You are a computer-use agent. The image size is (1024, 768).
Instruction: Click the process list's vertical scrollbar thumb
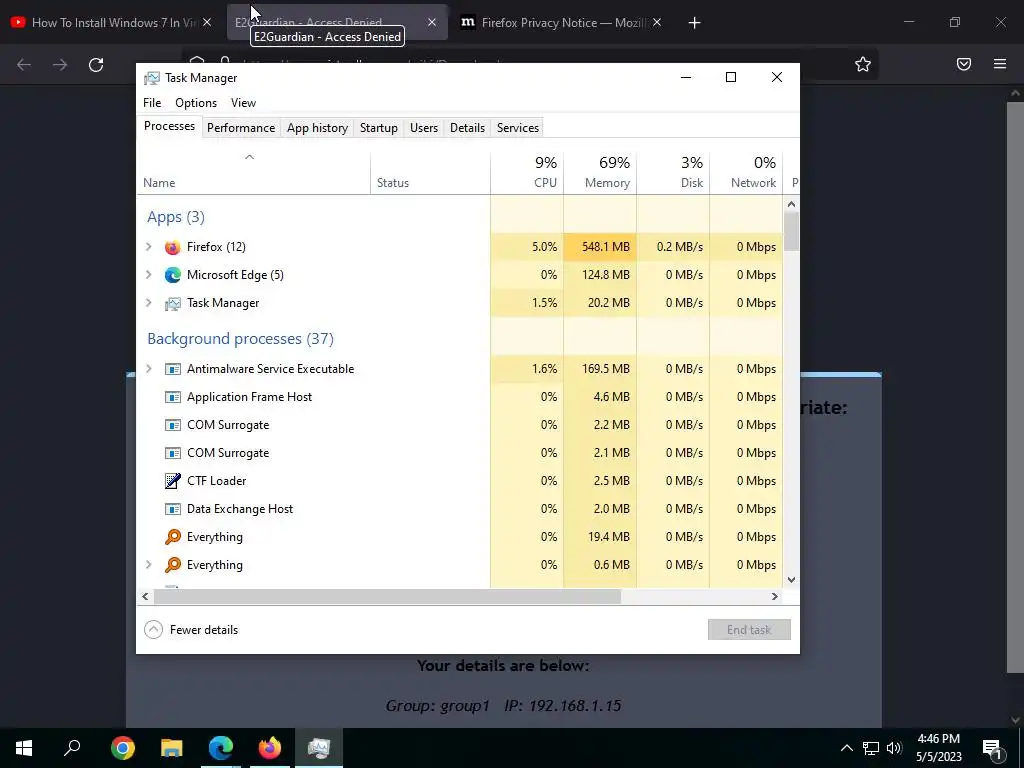[x=791, y=231]
